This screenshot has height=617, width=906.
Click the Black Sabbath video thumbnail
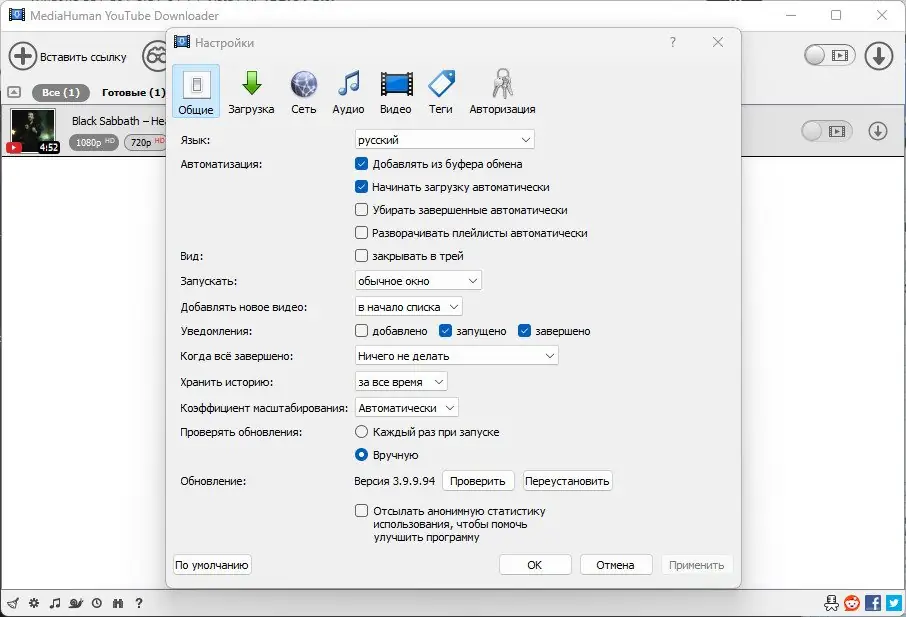point(32,131)
